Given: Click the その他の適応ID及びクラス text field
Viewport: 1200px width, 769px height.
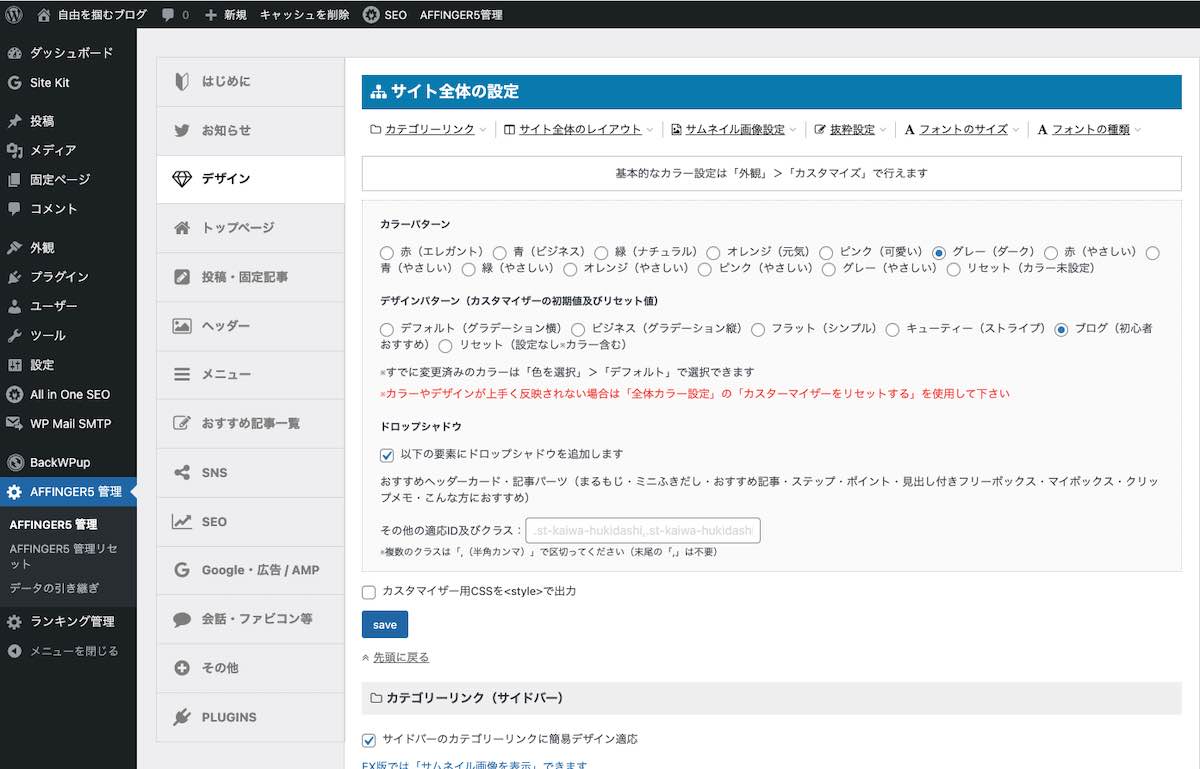Looking at the screenshot, I should click(643, 530).
